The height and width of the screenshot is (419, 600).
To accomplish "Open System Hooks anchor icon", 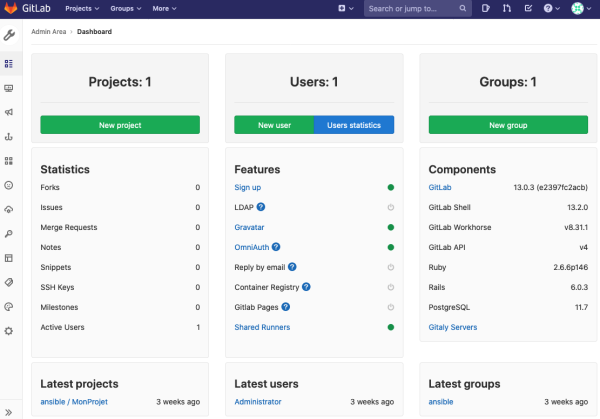I will (x=9, y=136).
